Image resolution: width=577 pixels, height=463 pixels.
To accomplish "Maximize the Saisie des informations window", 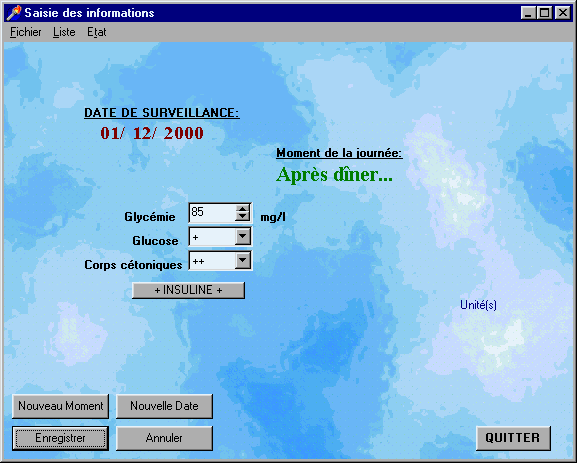I will tap(544, 13).
